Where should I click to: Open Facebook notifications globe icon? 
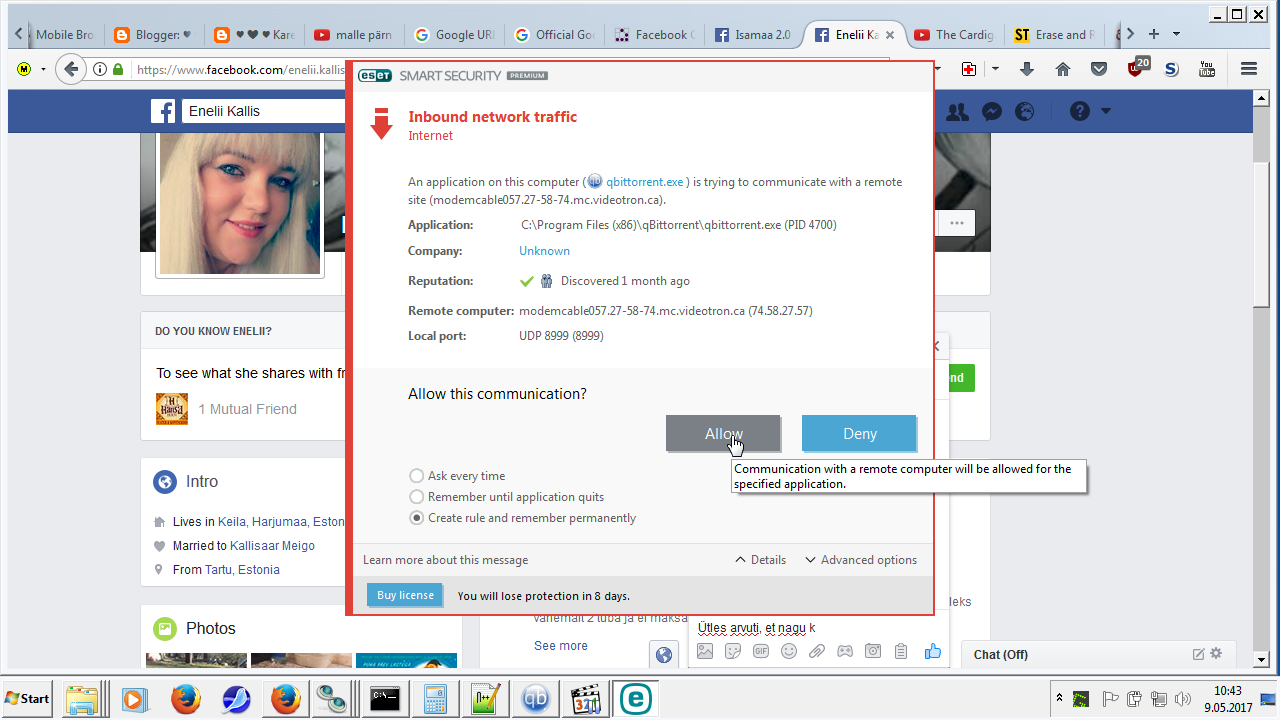click(x=1024, y=111)
